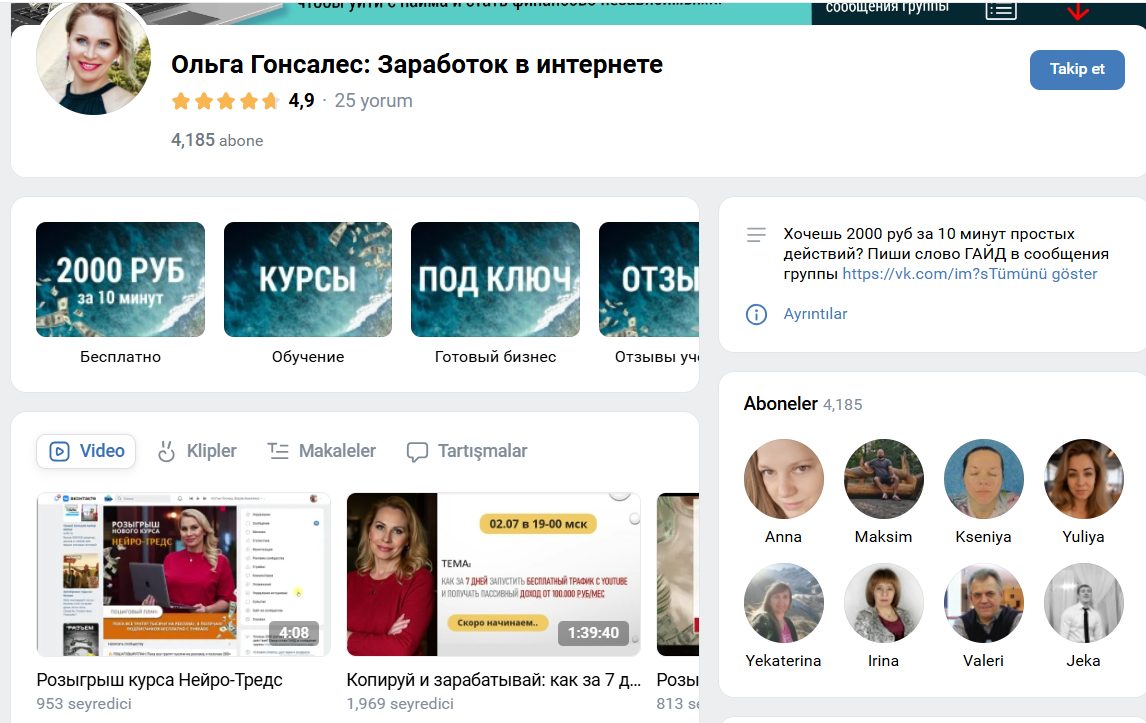Open subscriber Valeri's avatar
The height and width of the screenshot is (723, 1146).
984,603
